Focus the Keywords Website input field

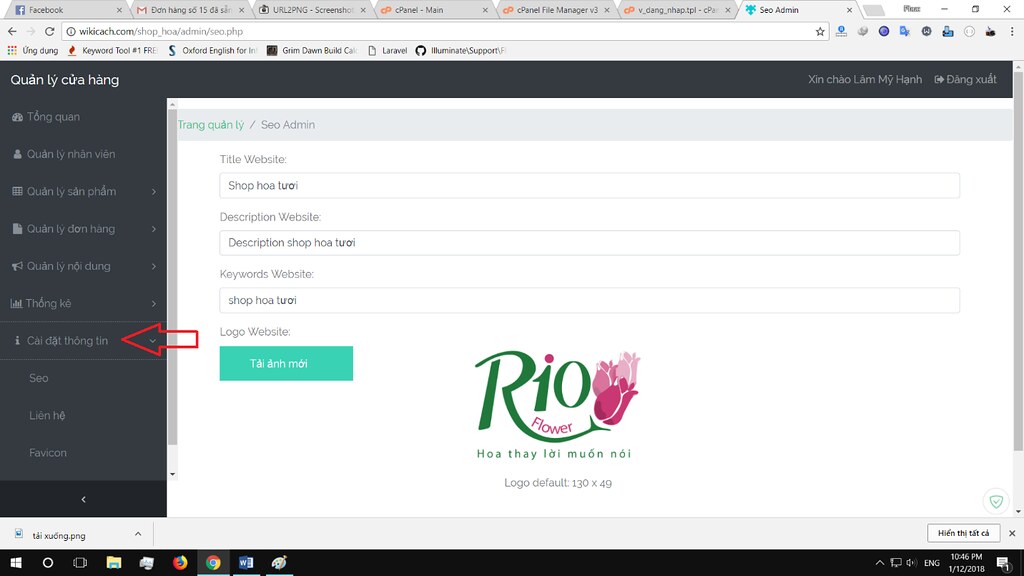[589, 300]
